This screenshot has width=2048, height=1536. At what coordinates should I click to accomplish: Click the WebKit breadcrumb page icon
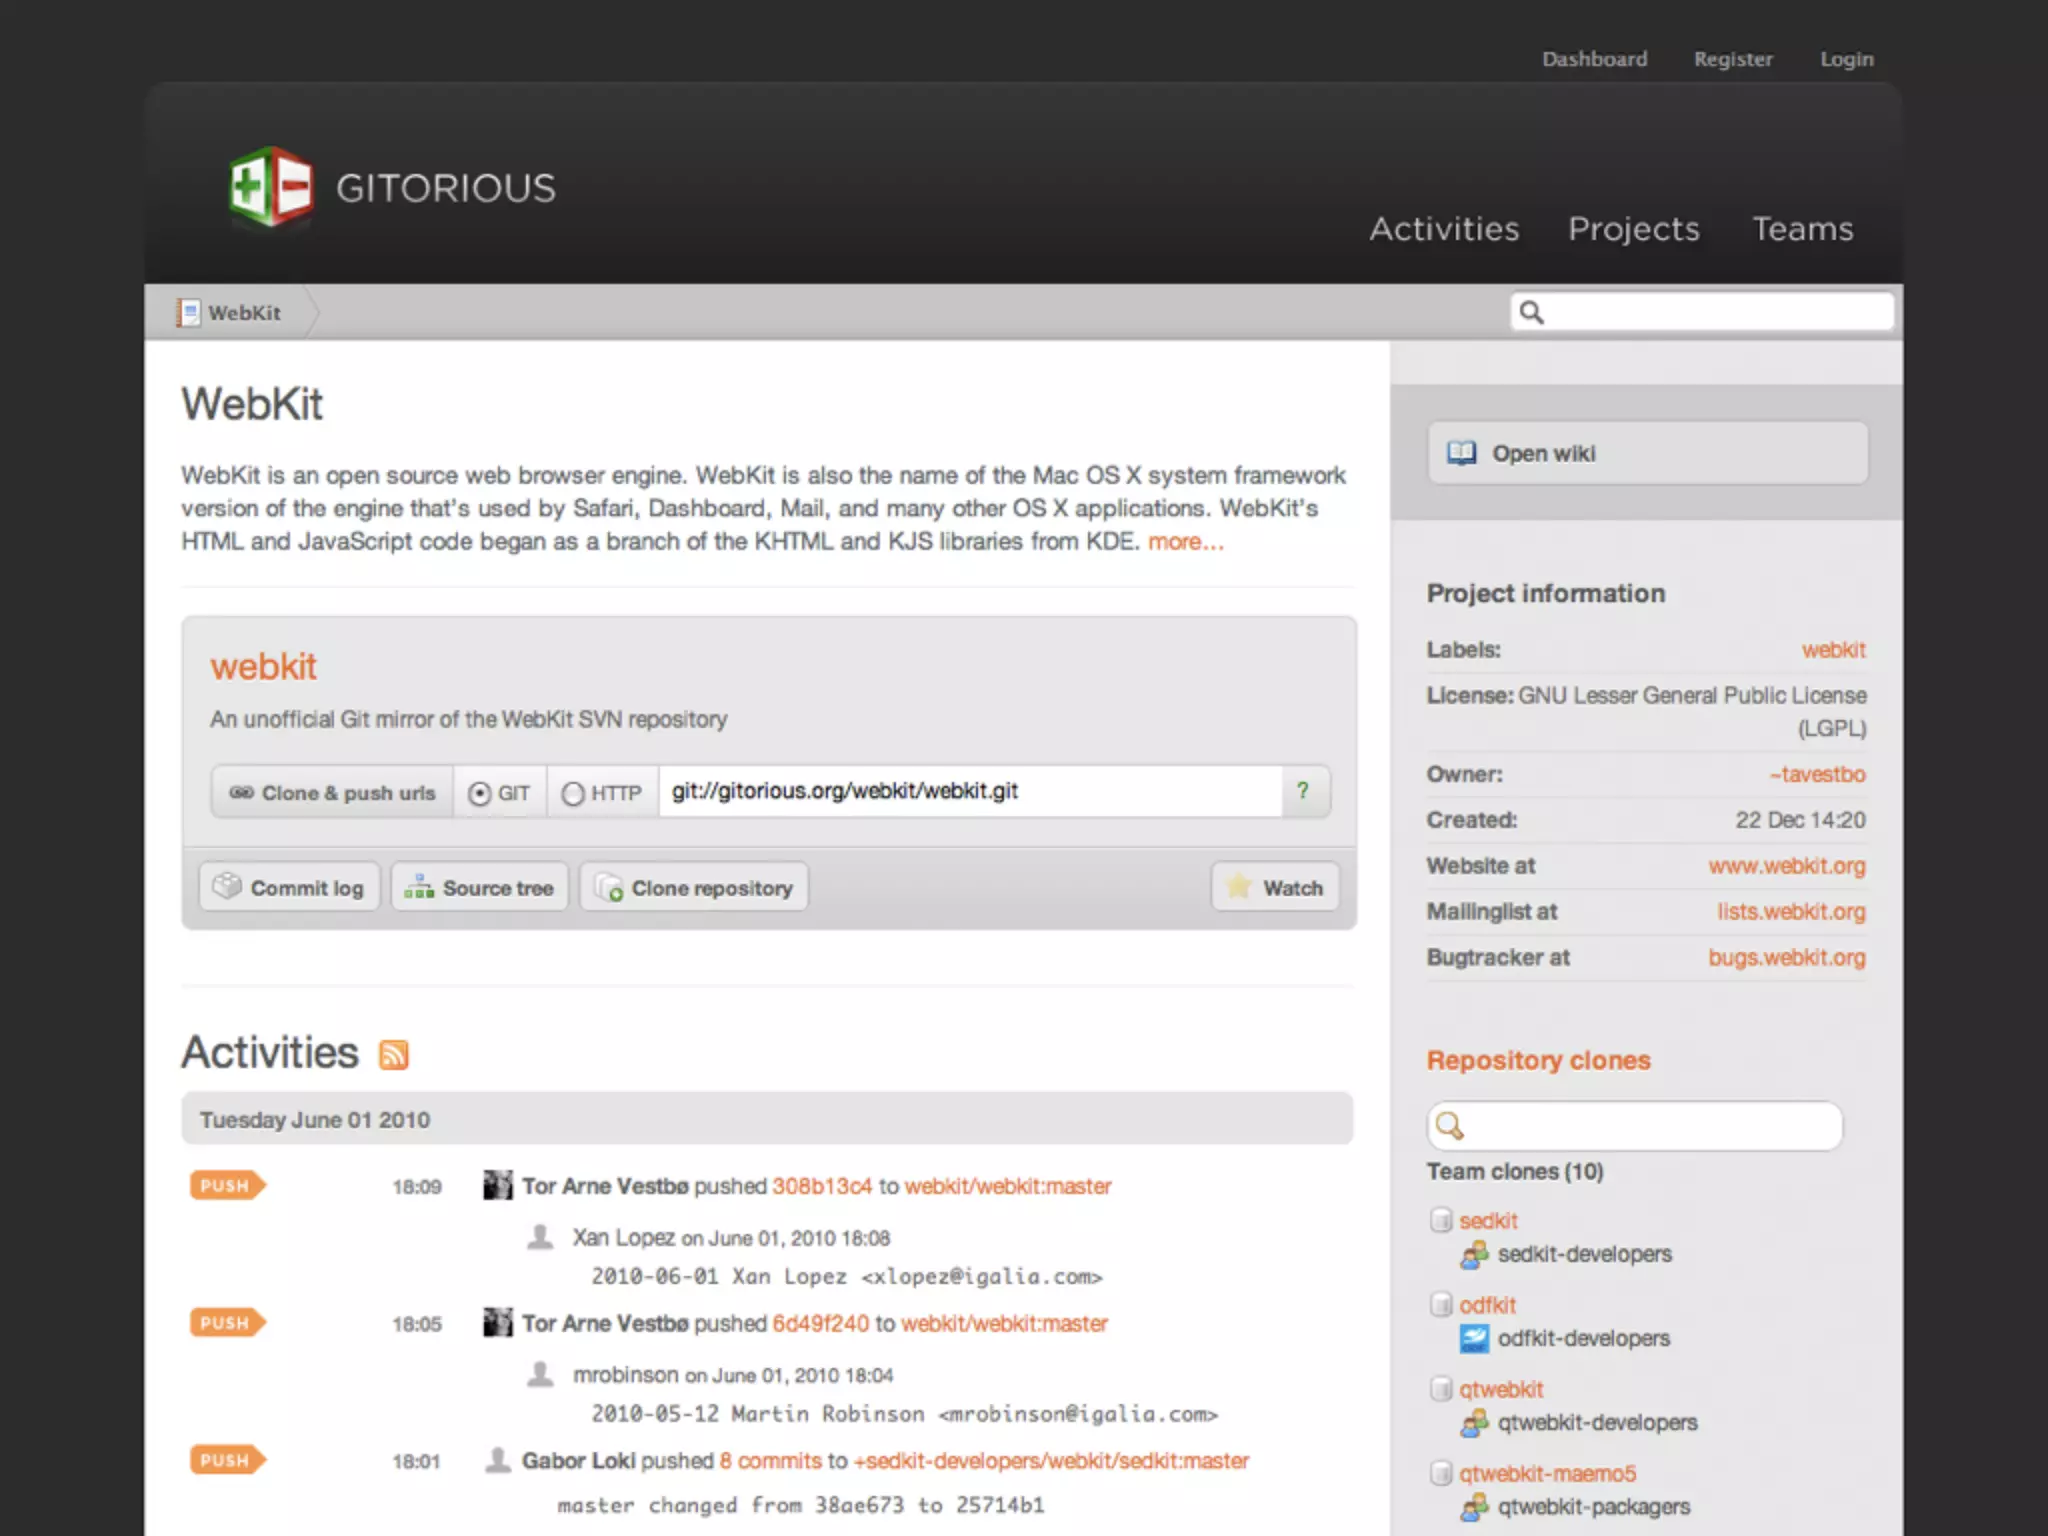pyautogui.click(x=188, y=313)
